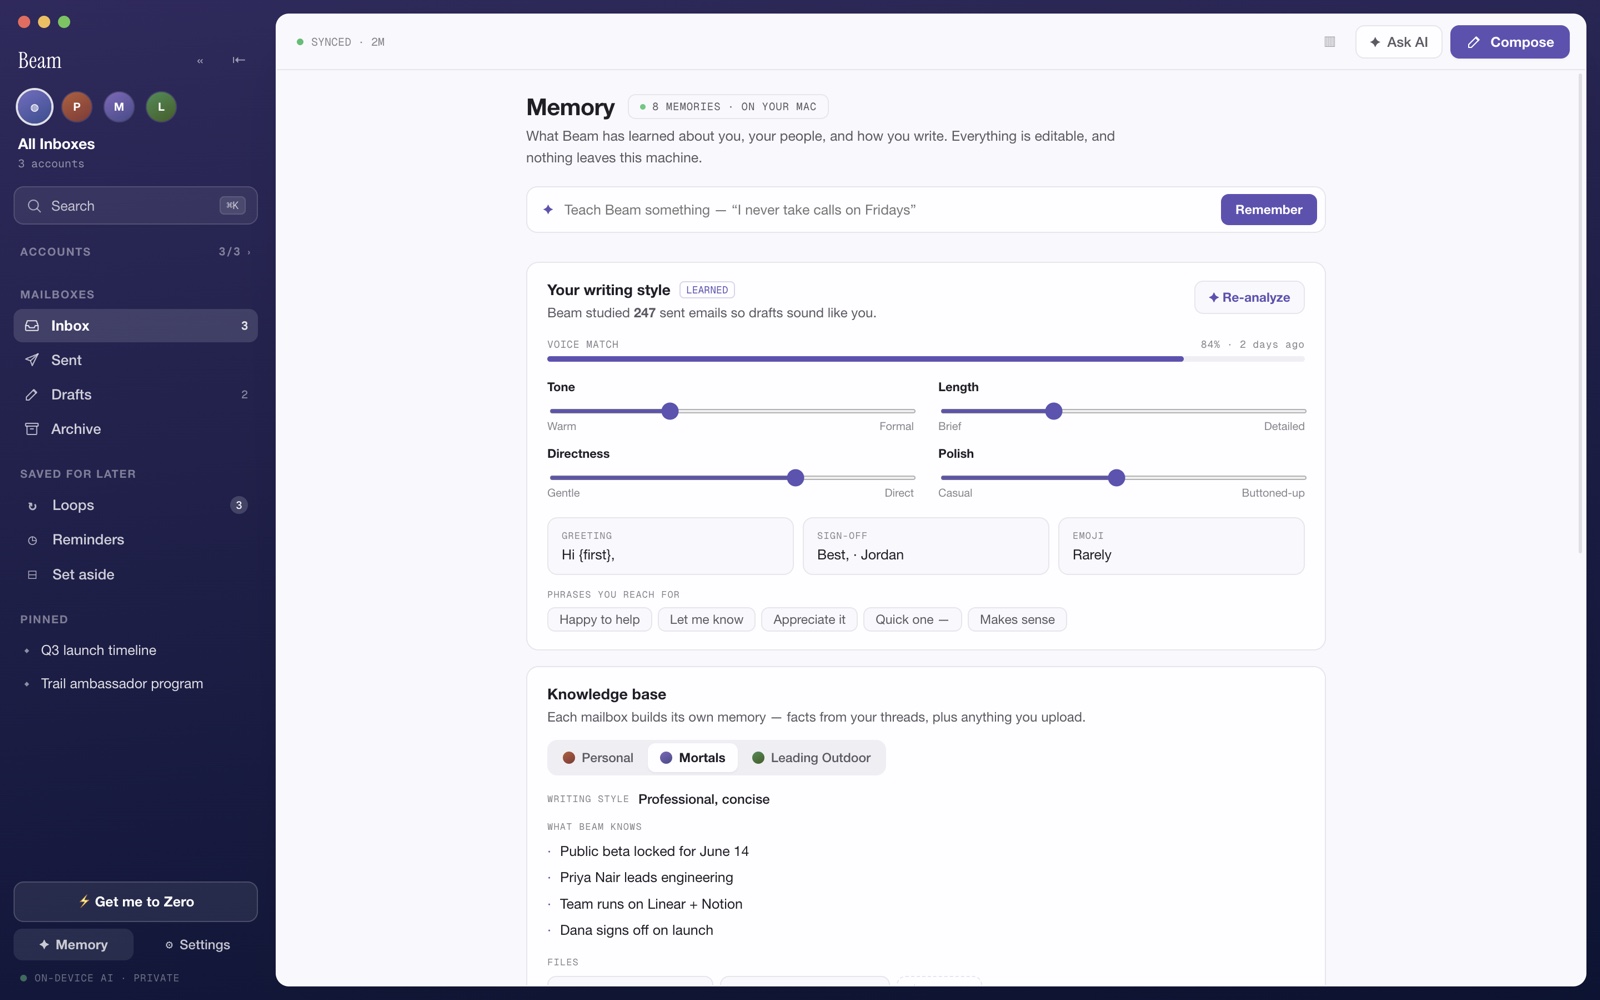
Task: Click the Re-analyze button
Action: tap(1249, 298)
